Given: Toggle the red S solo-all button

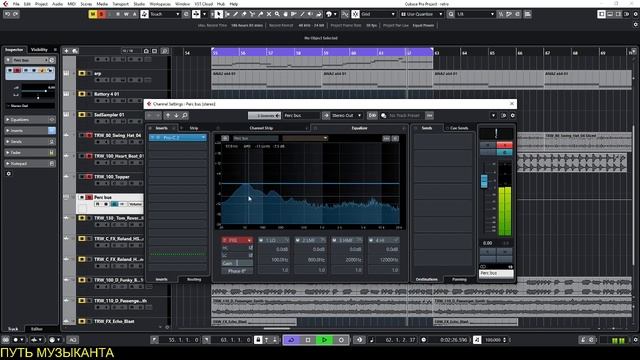Looking at the screenshot, I should pos(101,14).
